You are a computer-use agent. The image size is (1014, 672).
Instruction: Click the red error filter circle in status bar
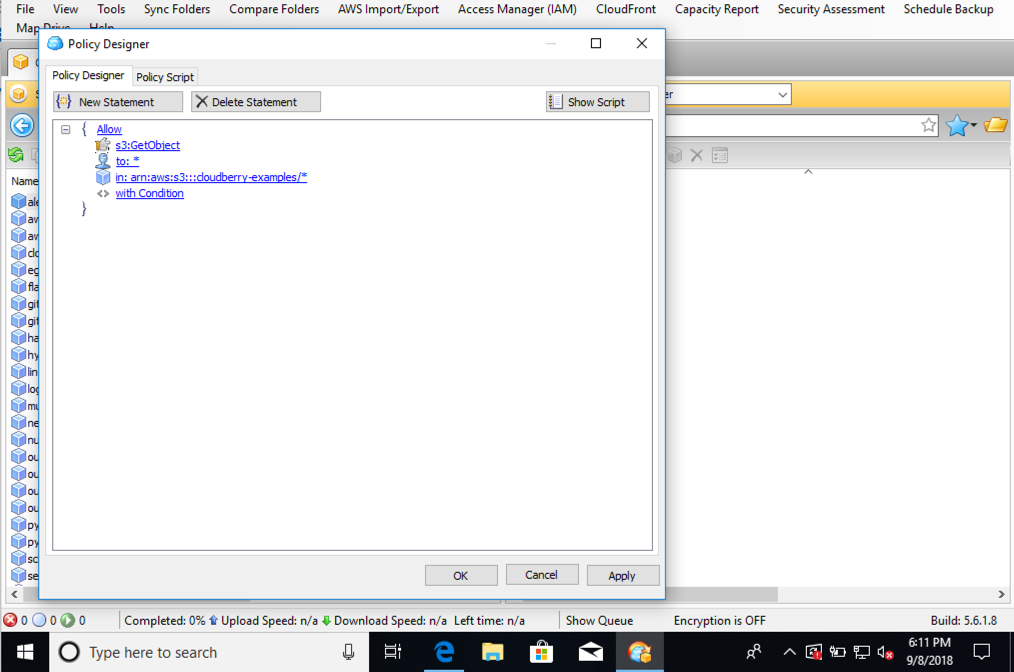(9, 620)
